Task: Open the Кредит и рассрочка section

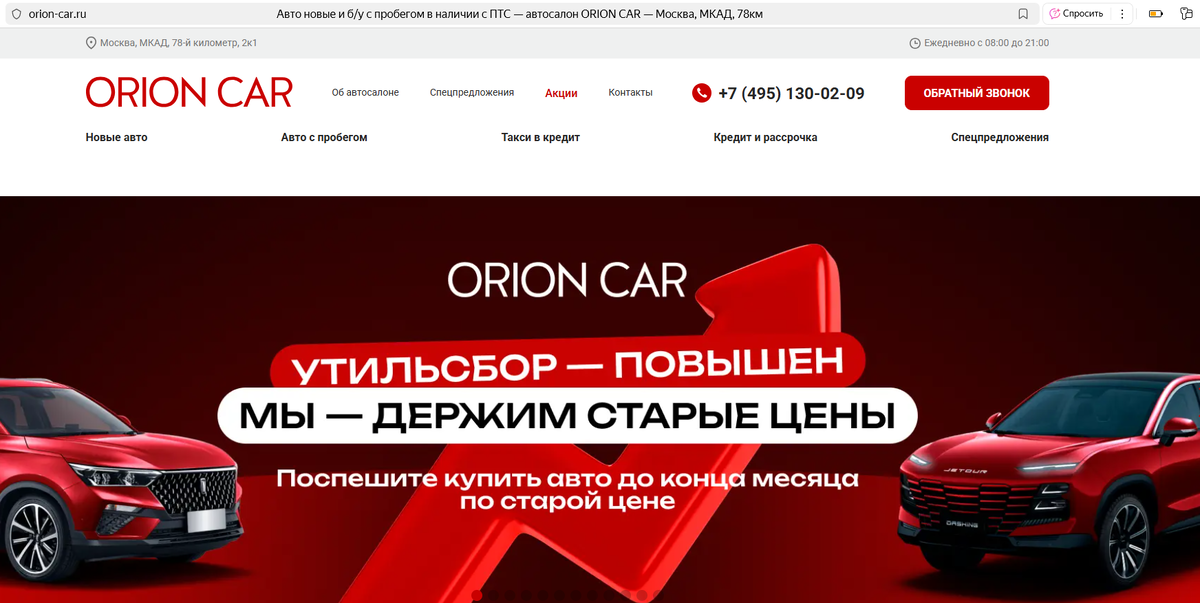Action: pos(765,137)
